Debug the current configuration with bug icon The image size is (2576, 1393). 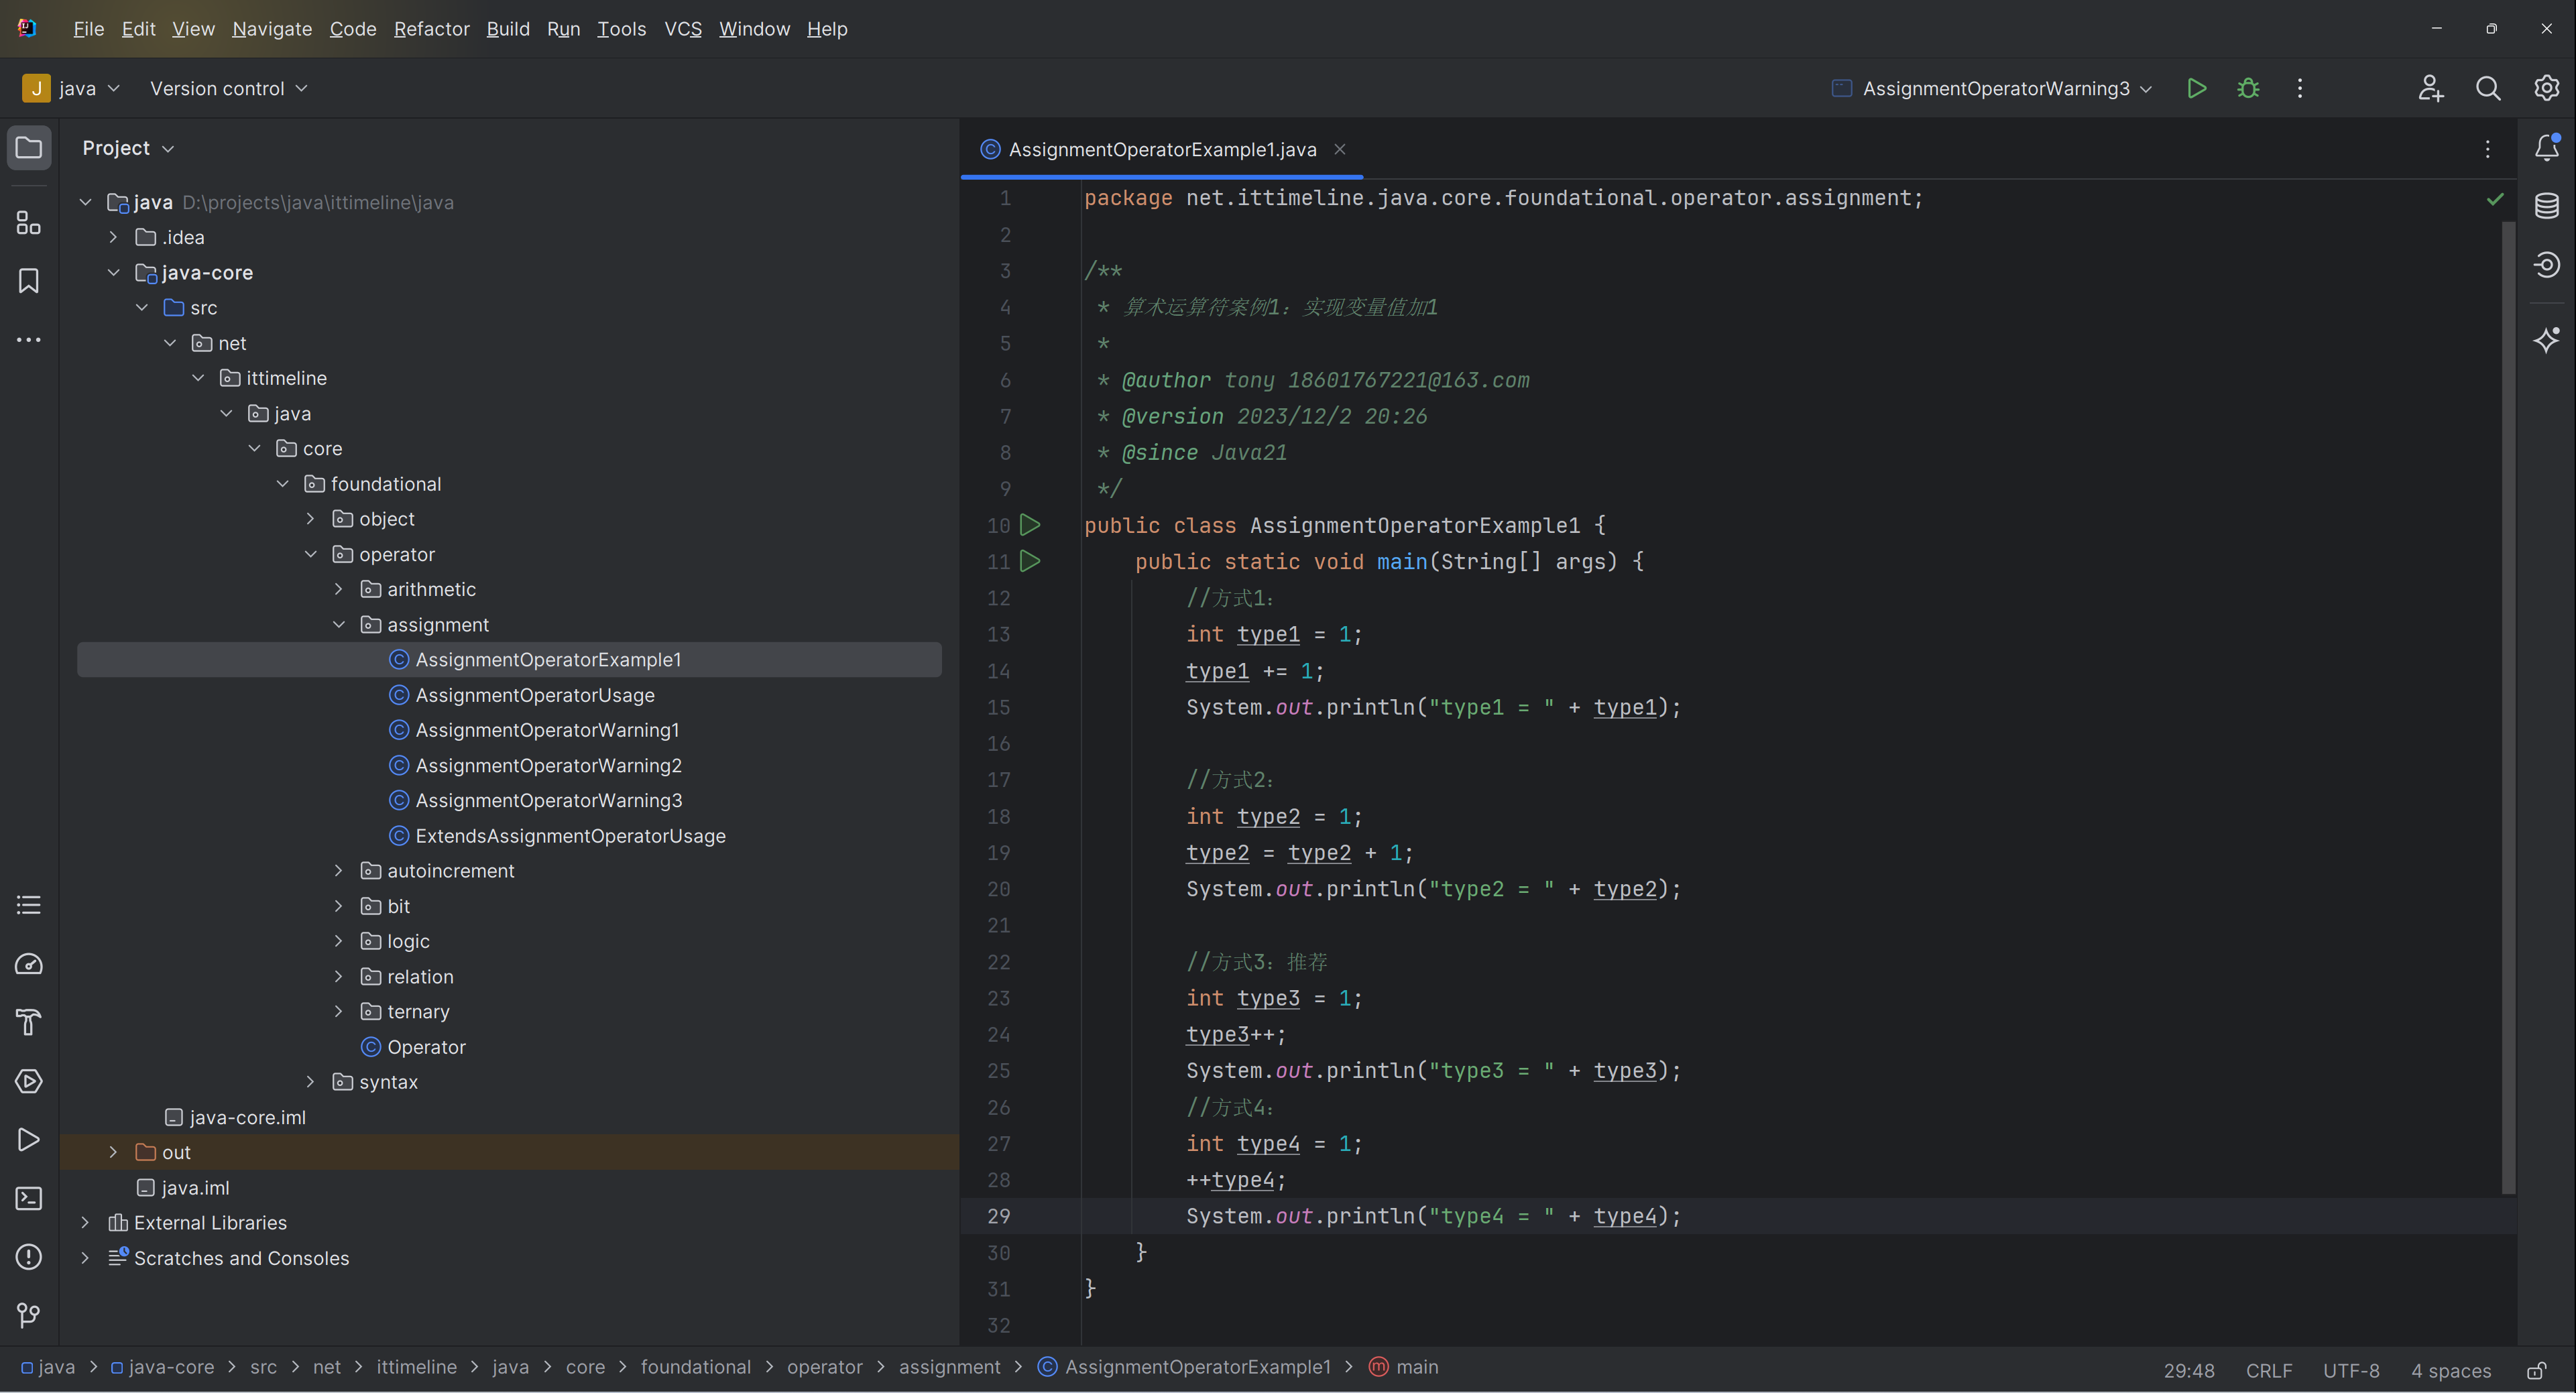pos(2248,88)
